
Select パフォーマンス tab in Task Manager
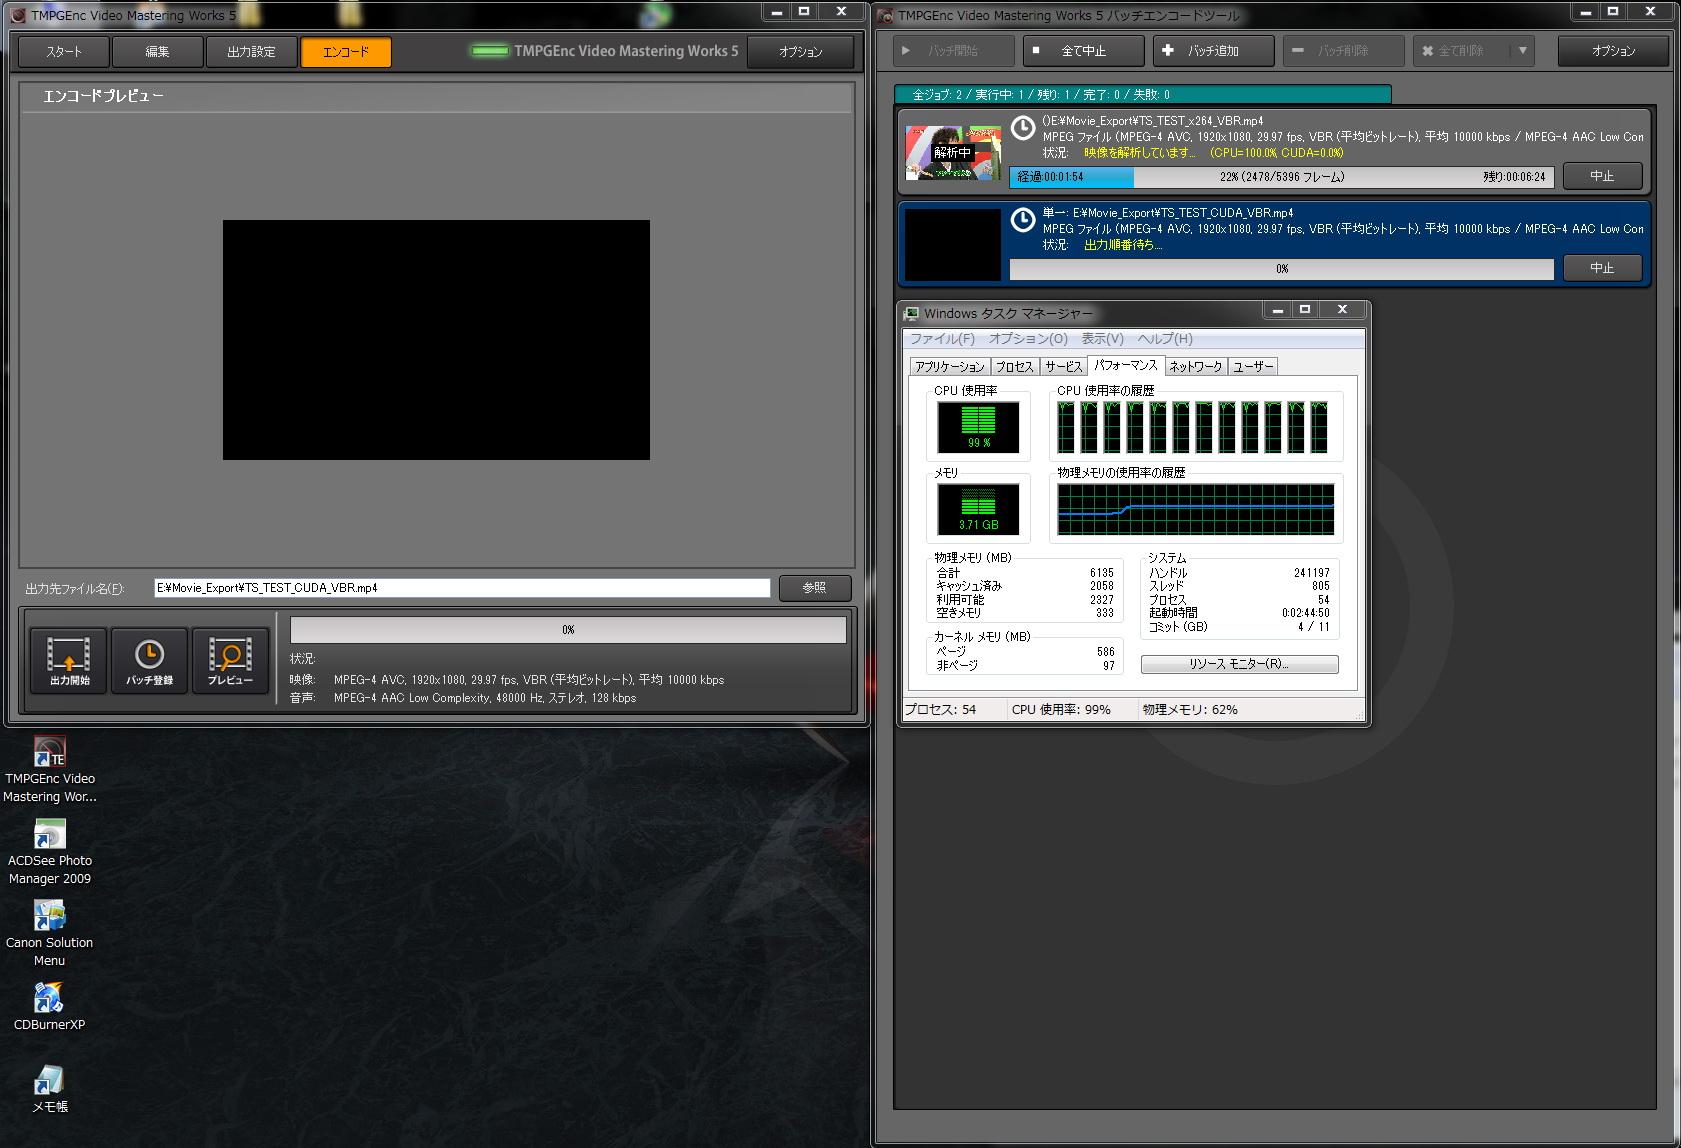1126,366
